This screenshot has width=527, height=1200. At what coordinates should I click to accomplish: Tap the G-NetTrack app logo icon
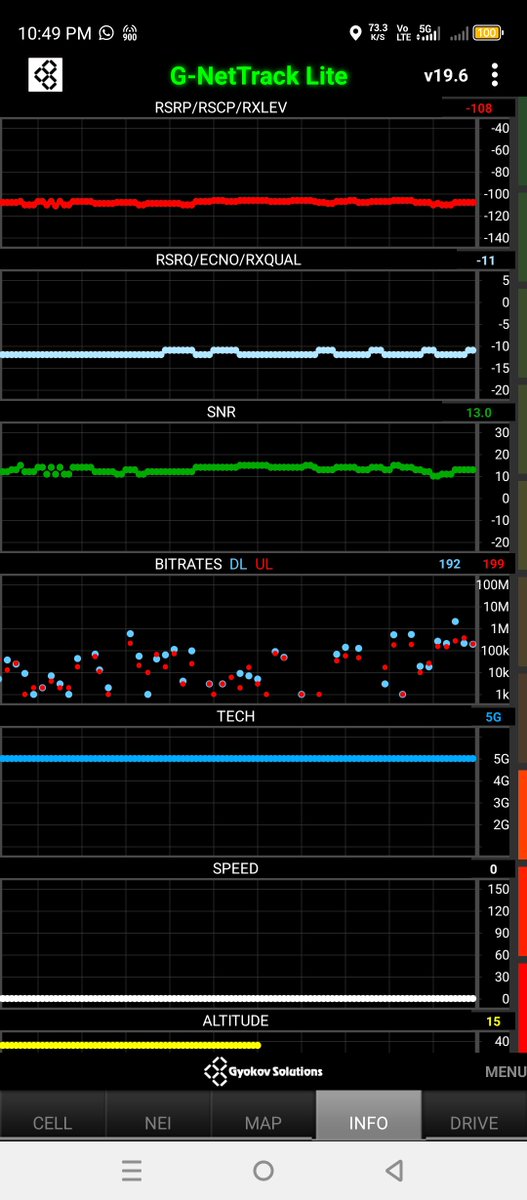[46, 75]
